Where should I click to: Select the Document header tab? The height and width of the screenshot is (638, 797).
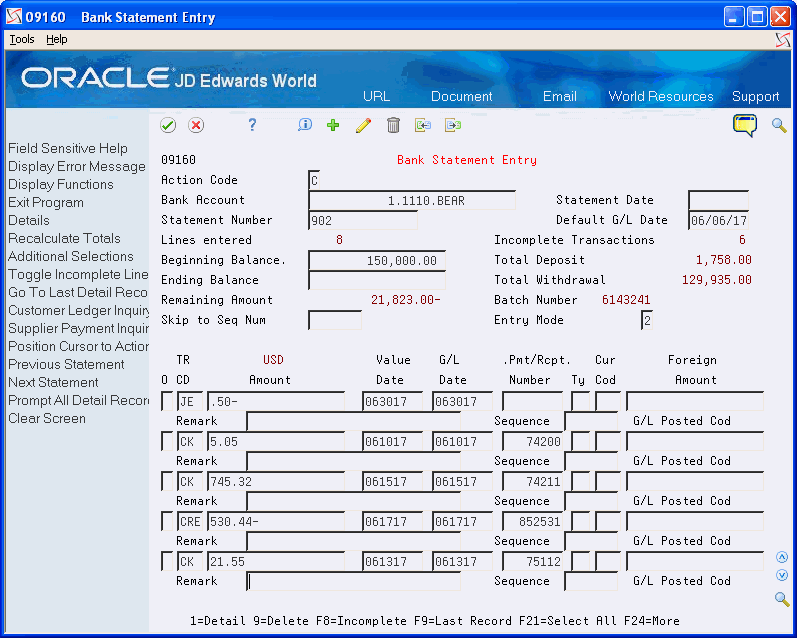point(462,97)
